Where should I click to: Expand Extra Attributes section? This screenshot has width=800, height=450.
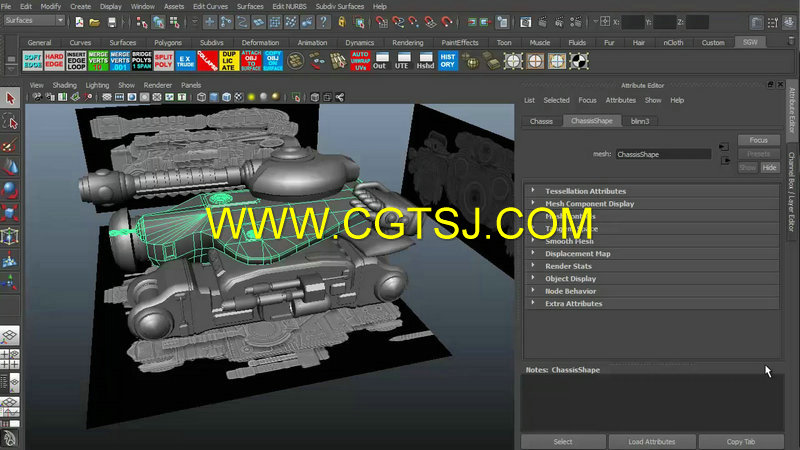pyautogui.click(x=652, y=304)
